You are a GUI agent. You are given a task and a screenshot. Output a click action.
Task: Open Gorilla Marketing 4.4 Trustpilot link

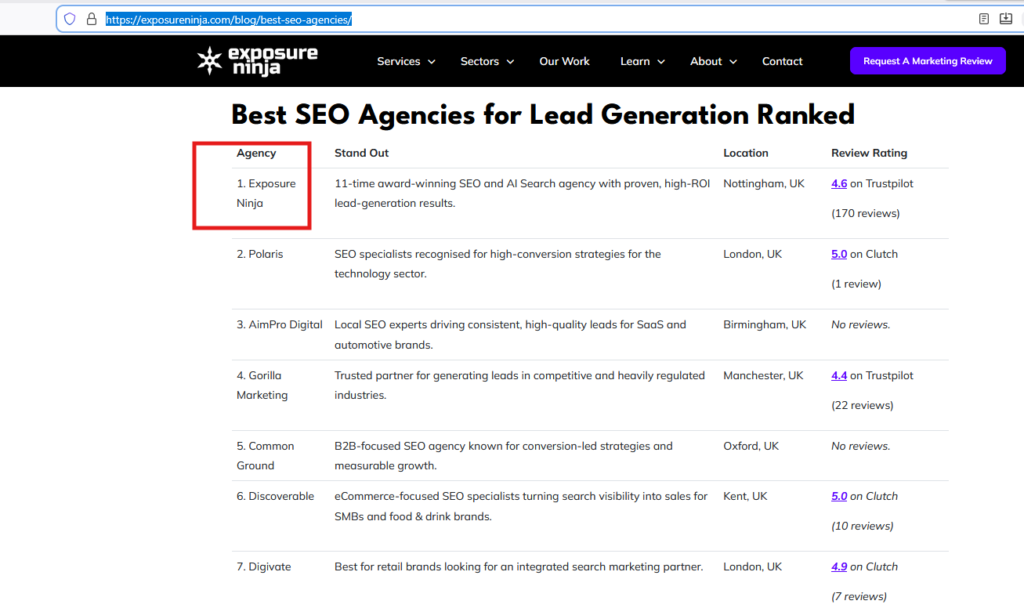click(839, 376)
